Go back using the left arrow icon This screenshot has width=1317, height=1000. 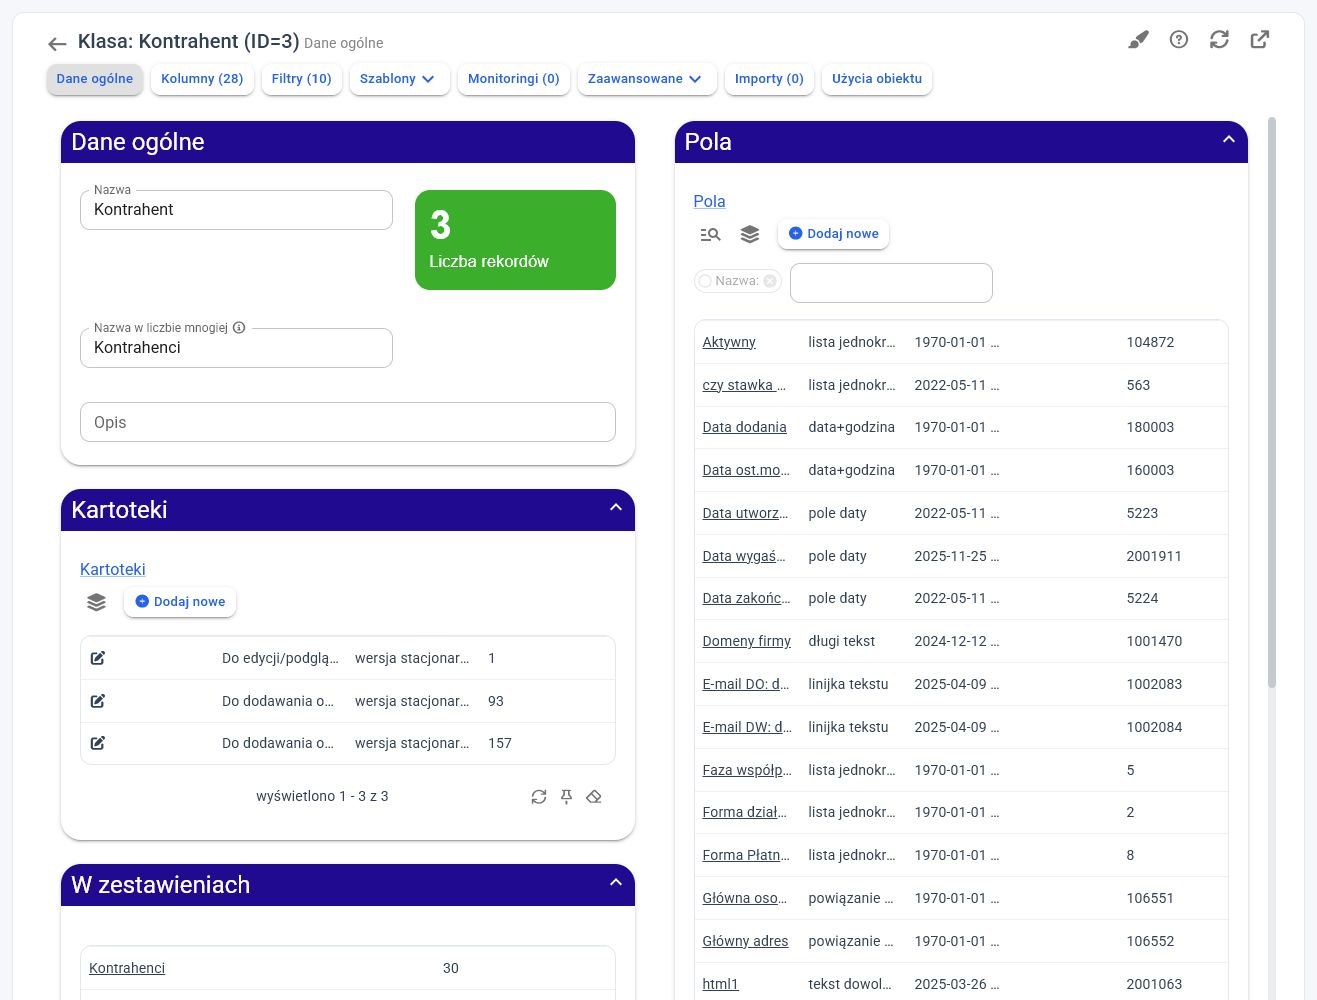[x=57, y=43]
